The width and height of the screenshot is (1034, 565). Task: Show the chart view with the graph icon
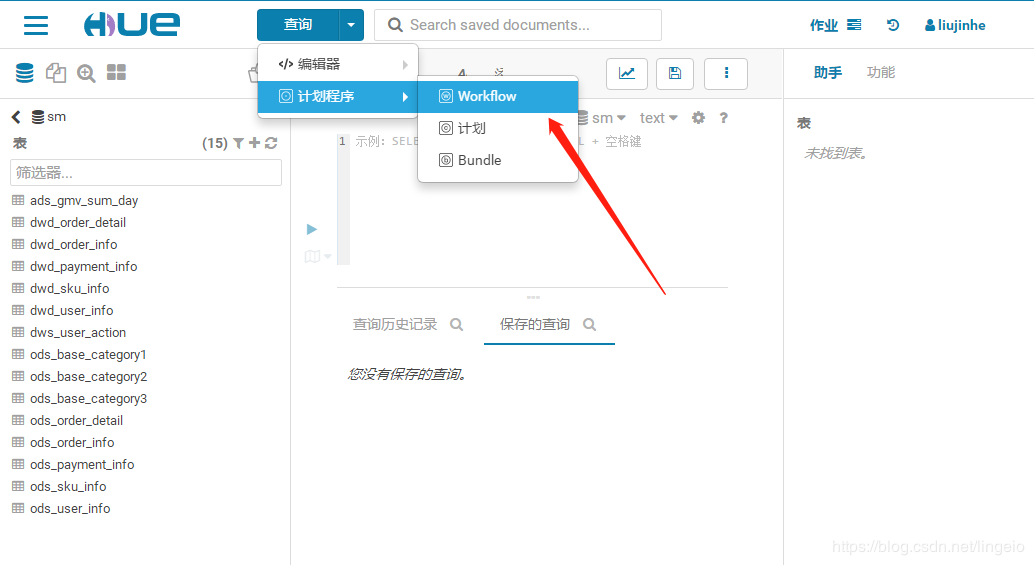coord(626,73)
